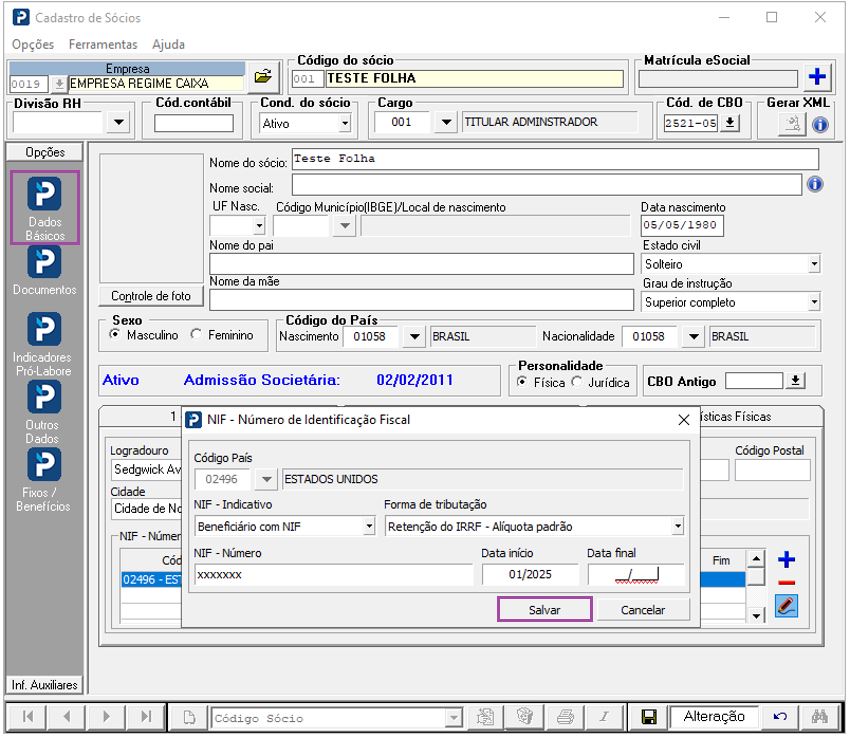The width and height of the screenshot is (850, 738).
Task: Select the Masculino radio button
Action: 115,335
